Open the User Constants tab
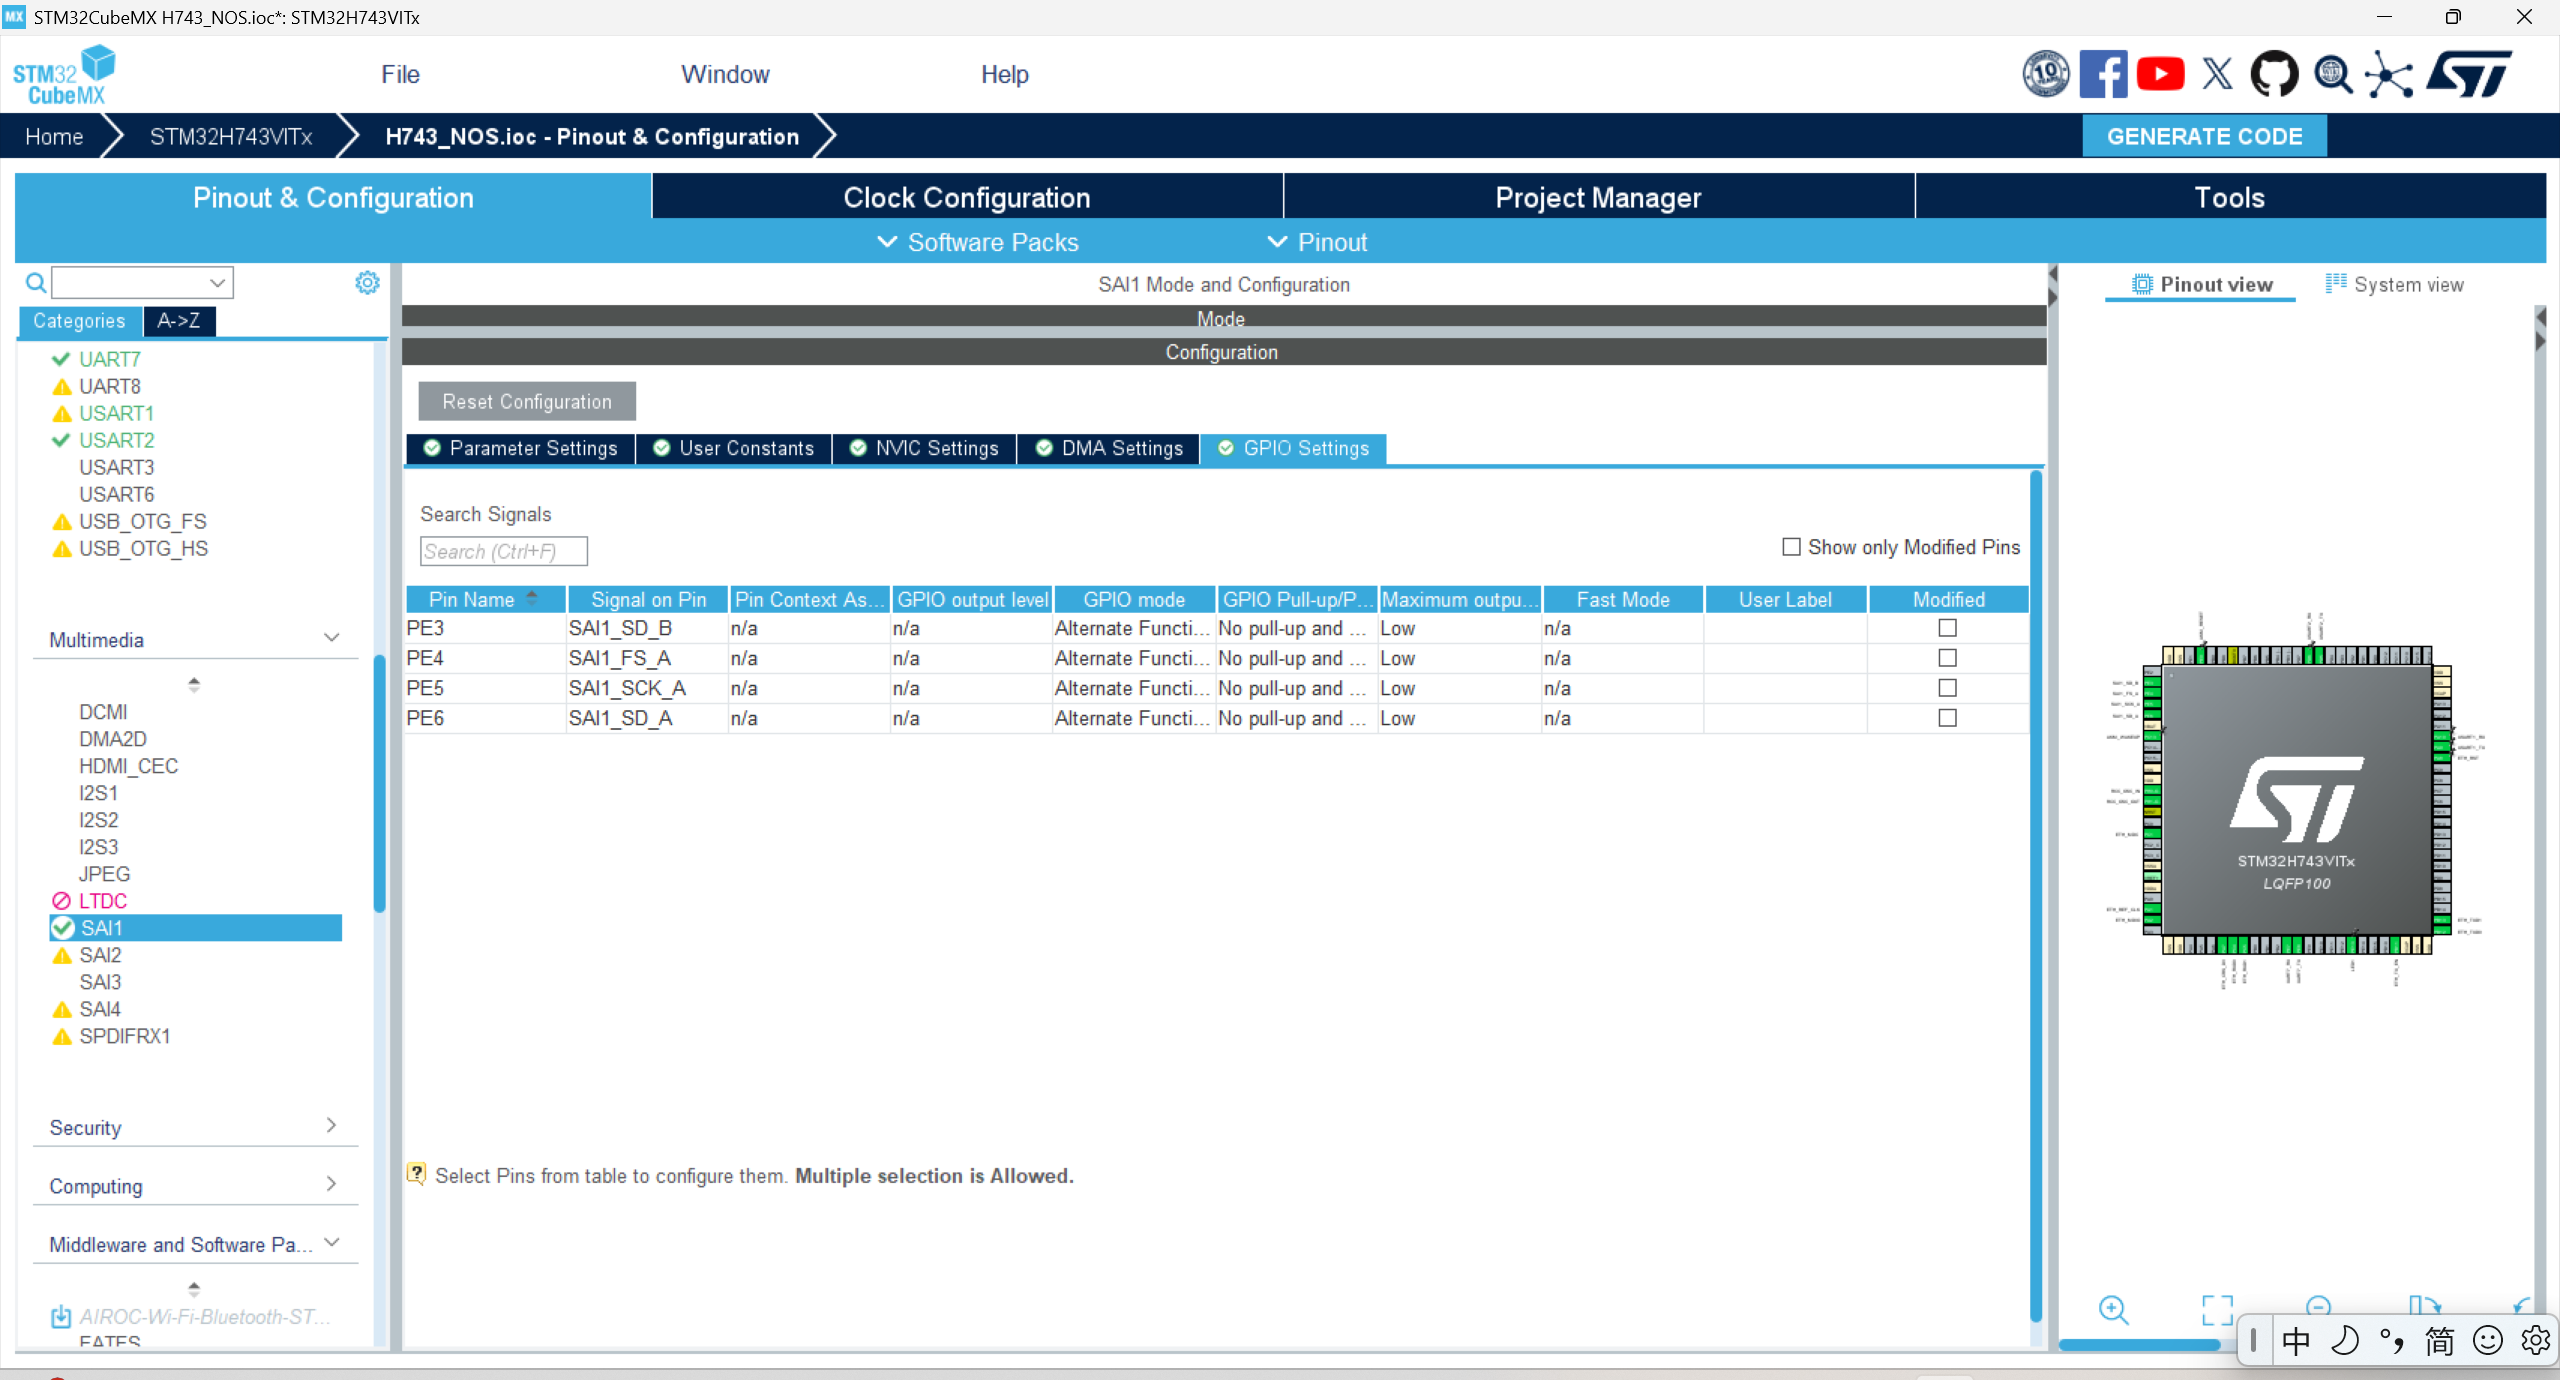This screenshot has width=2560, height=1380. coord(734,448)
